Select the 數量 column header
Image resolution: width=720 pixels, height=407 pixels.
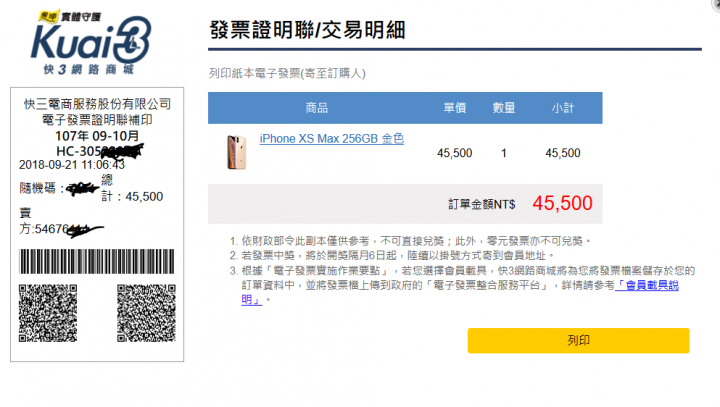coord(504,108)
